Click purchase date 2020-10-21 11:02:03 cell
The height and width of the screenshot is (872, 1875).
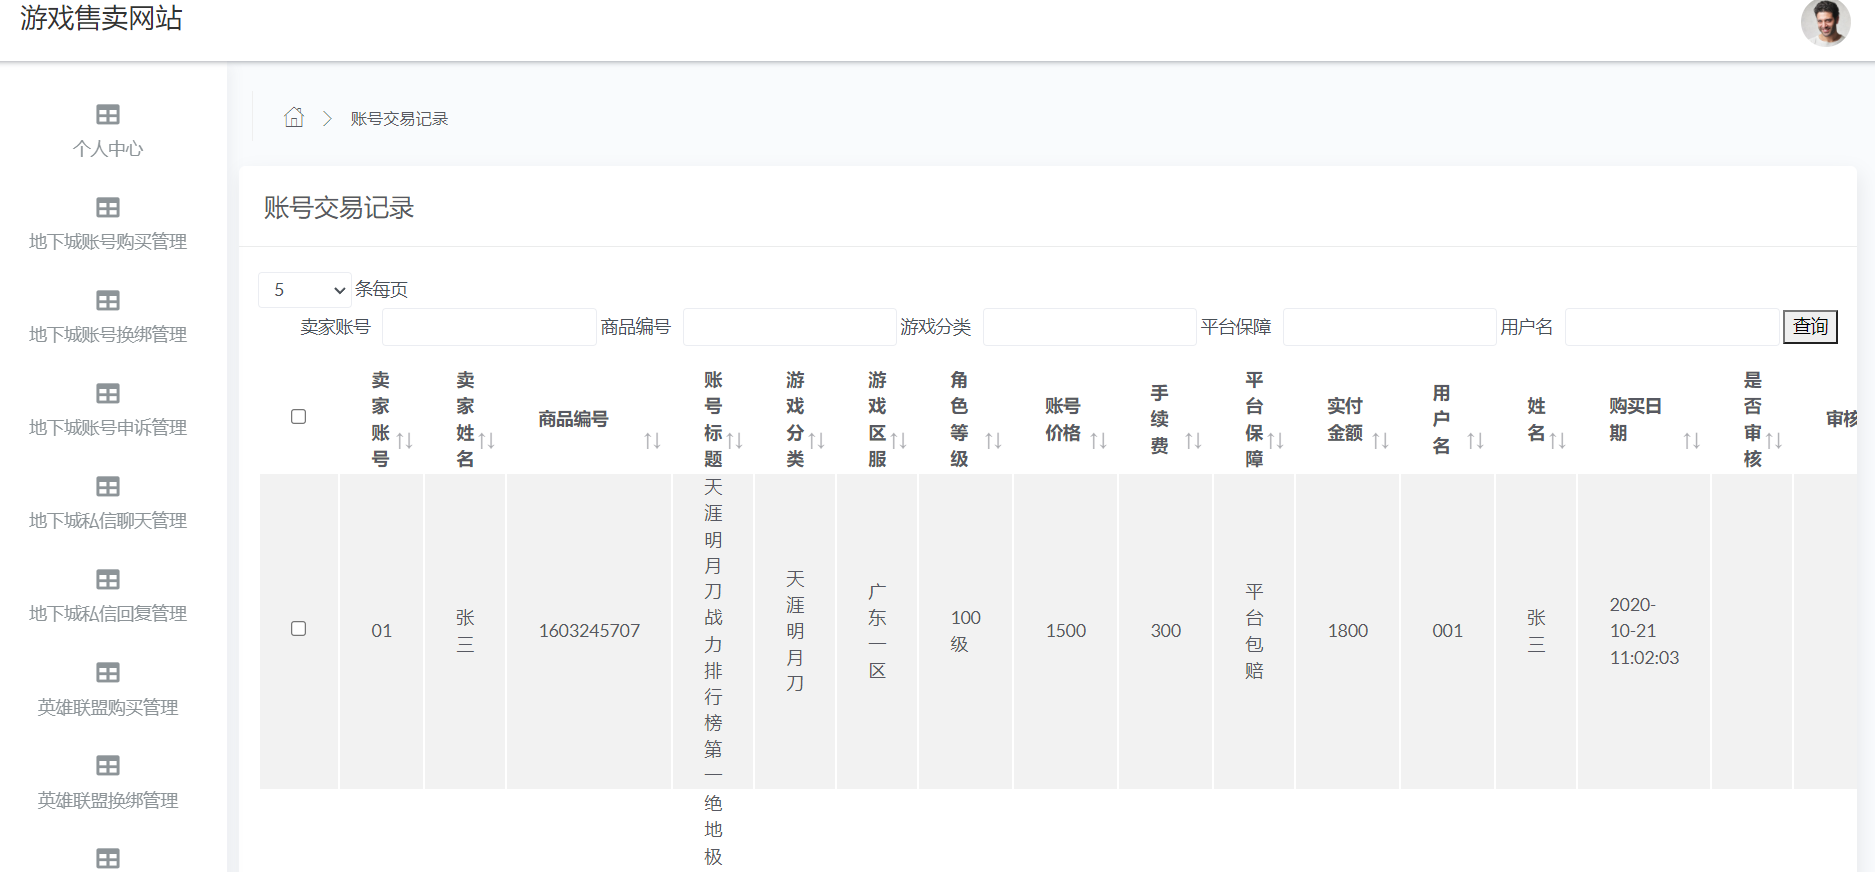pos(1644,631)
